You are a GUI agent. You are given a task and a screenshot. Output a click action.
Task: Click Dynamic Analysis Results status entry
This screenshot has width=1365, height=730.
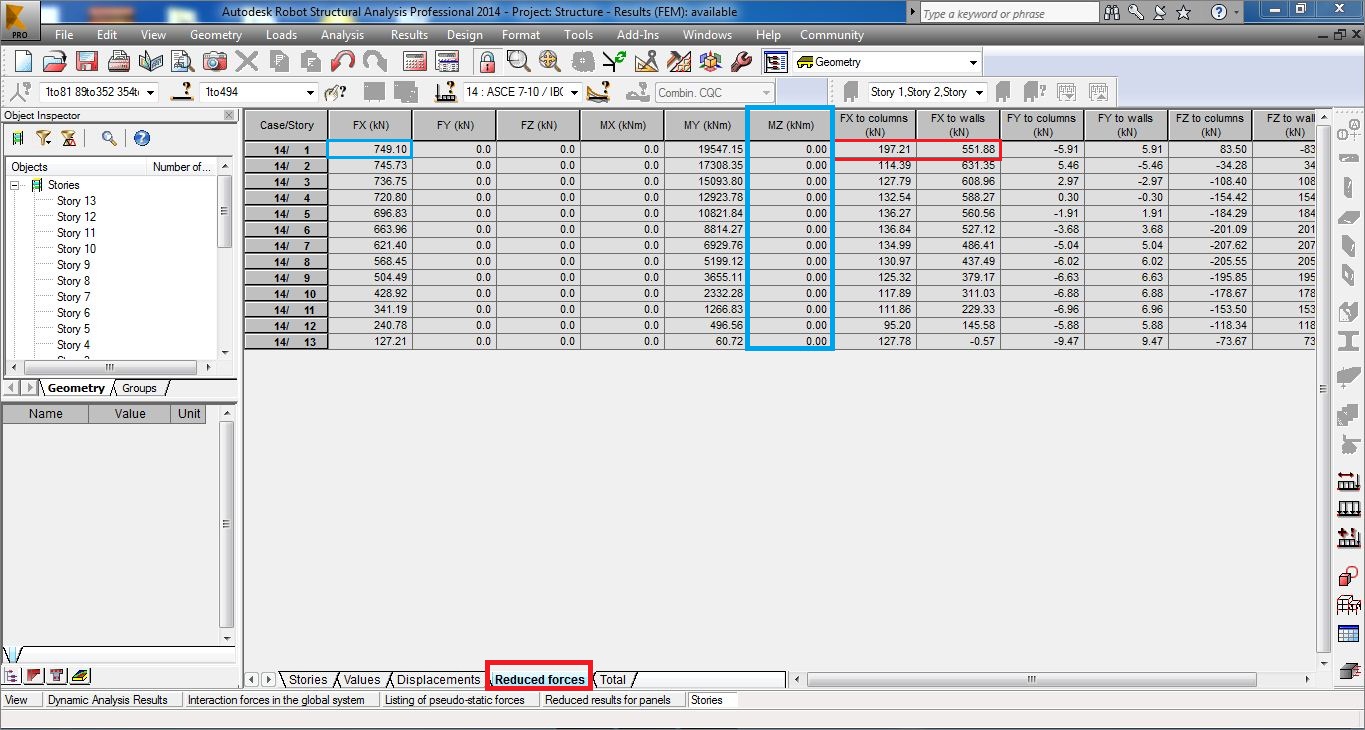click(x=108, y=700)
